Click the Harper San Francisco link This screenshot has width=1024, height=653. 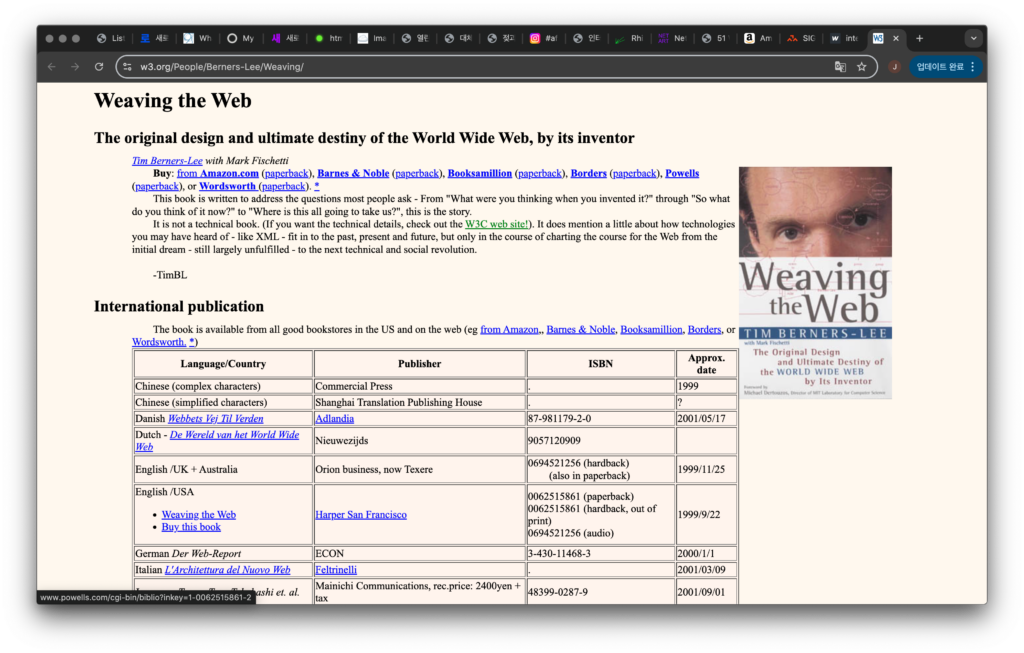tap(360, 515)
